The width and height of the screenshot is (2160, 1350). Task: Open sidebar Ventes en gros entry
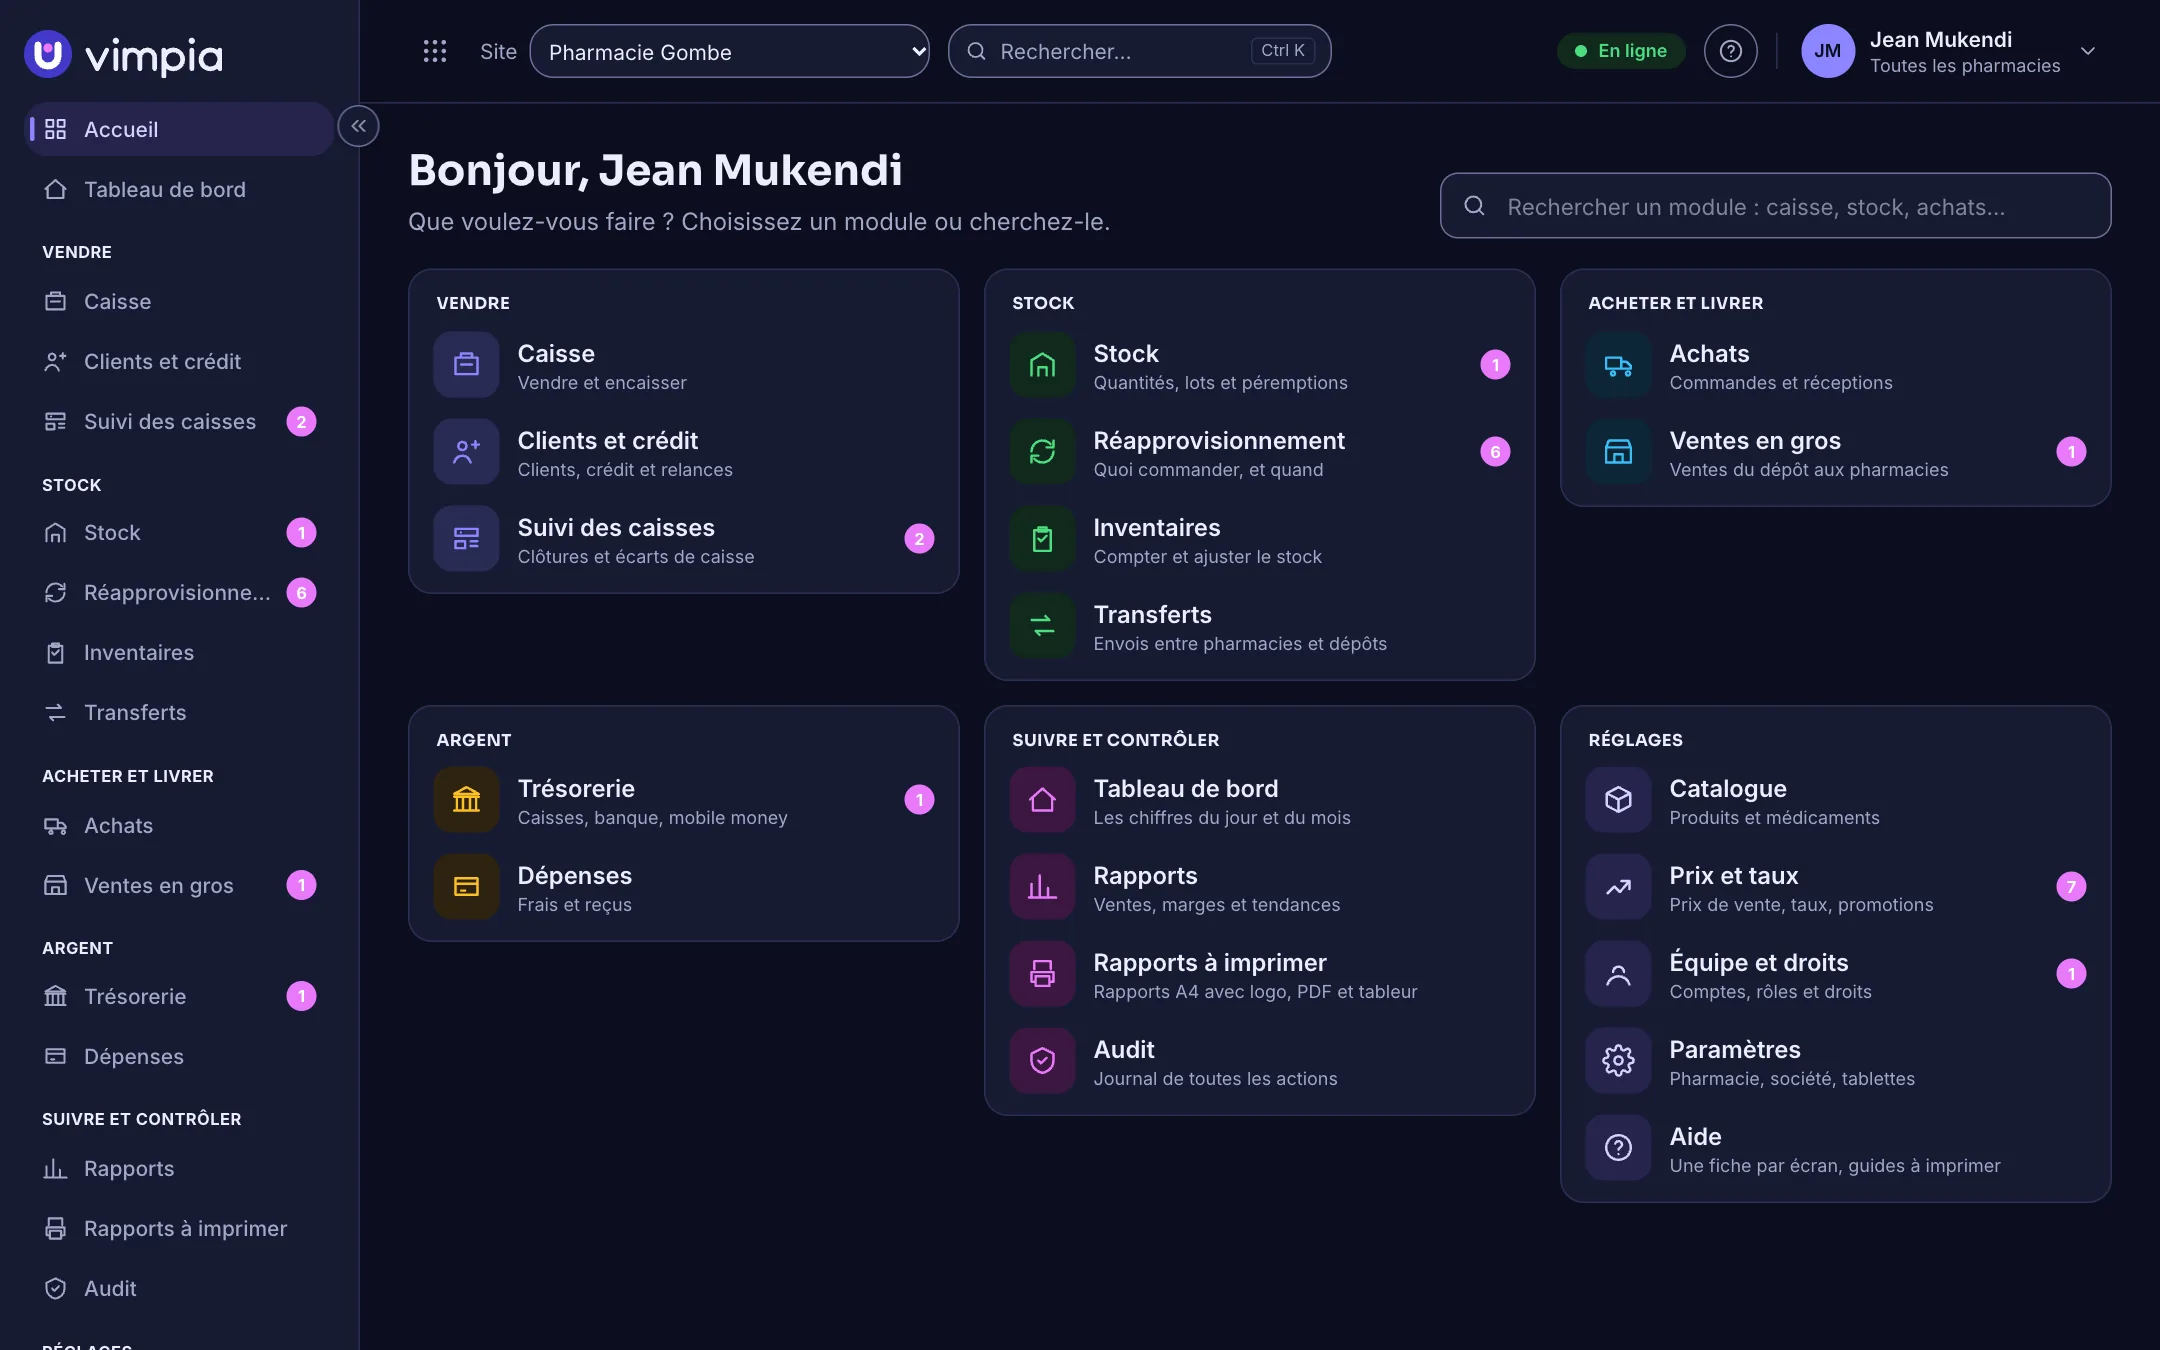click(179, 885)
